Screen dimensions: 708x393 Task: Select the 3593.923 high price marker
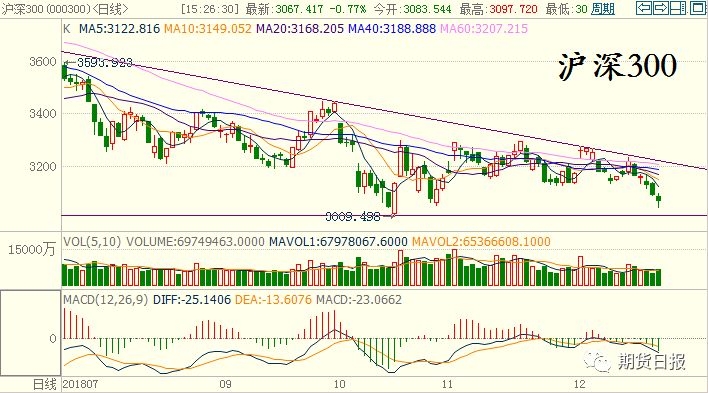pos(105,63)
